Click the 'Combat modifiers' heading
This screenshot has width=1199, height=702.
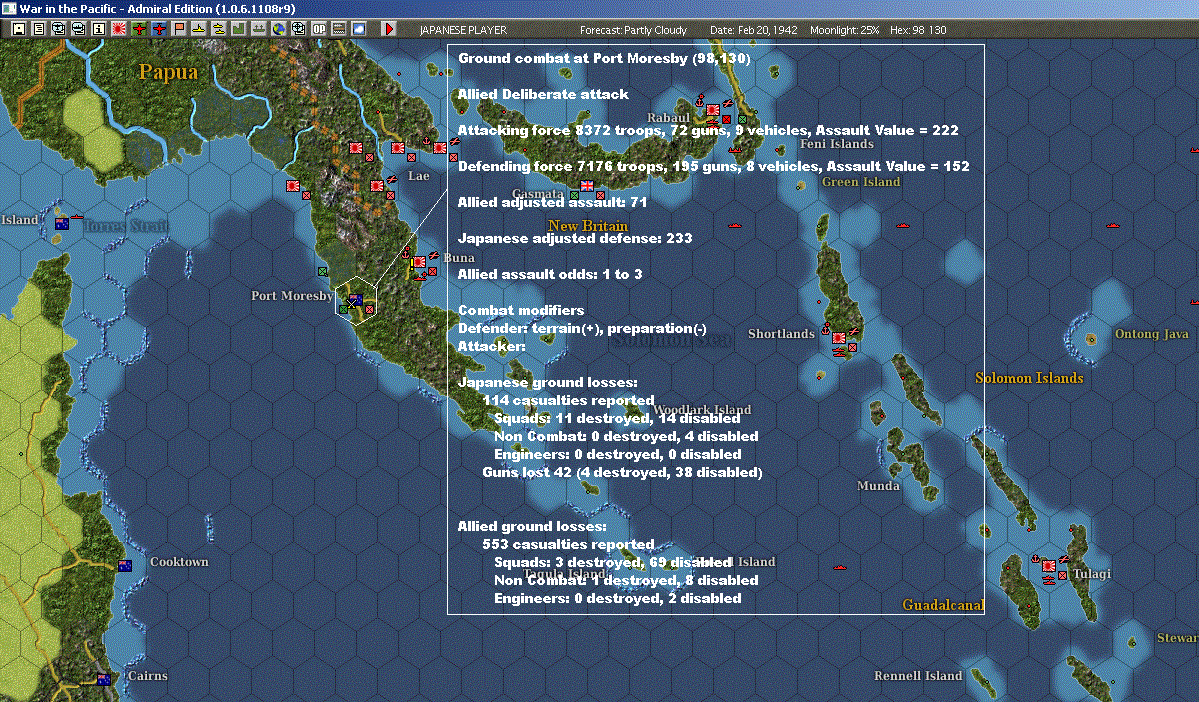click(x=521, y=310)
